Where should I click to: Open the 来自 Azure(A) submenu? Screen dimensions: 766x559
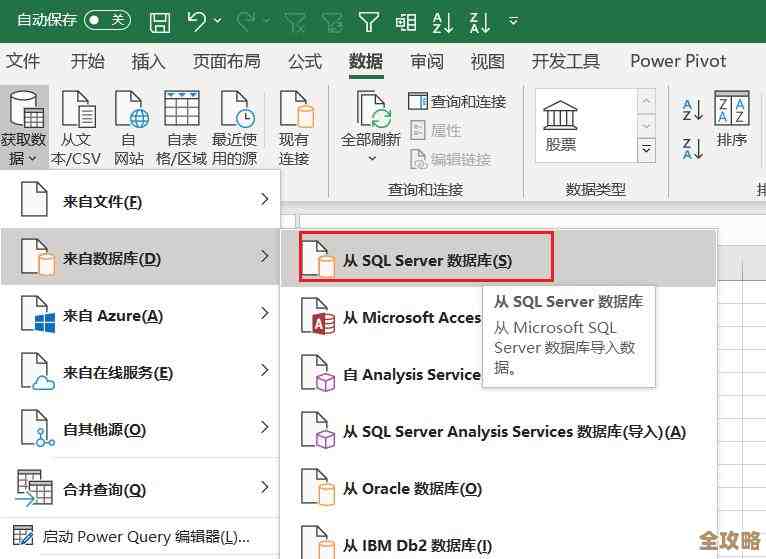click(x=140, y=314)
